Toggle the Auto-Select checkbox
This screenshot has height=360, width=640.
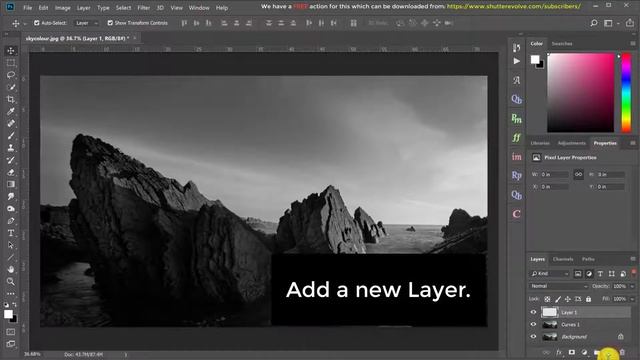coord(37,23)
